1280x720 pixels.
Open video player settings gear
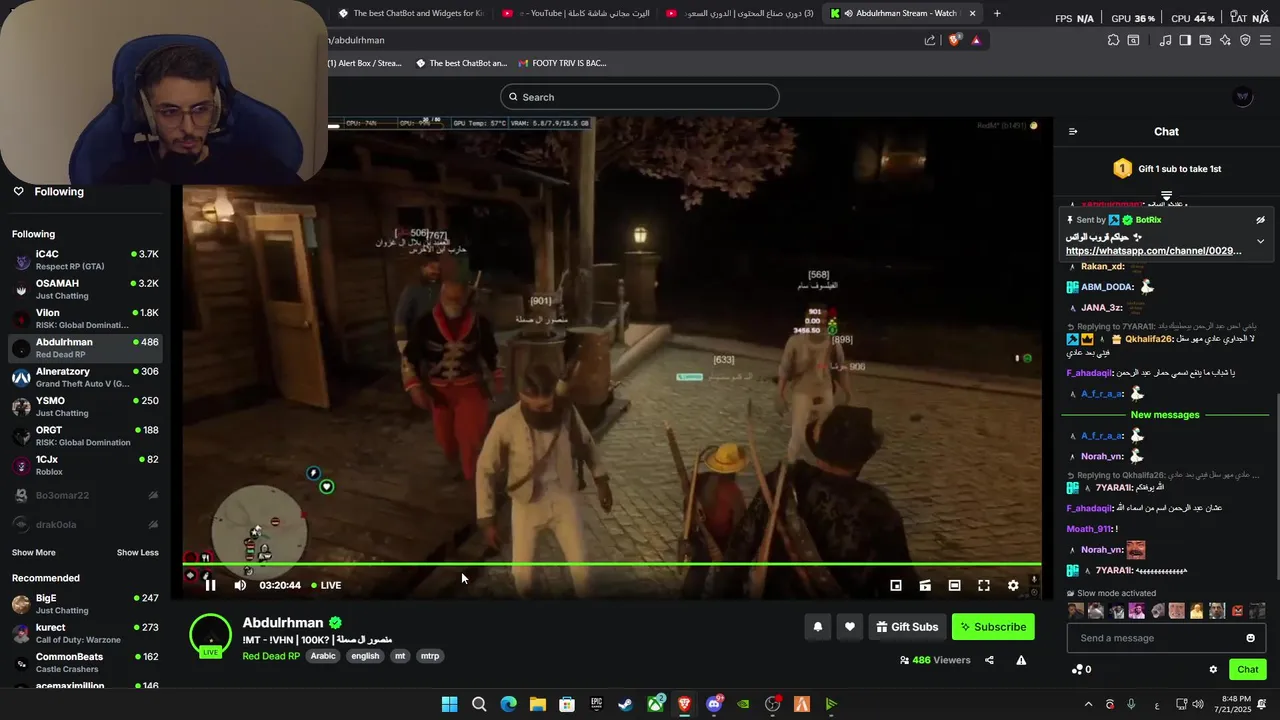(1013, 585)
